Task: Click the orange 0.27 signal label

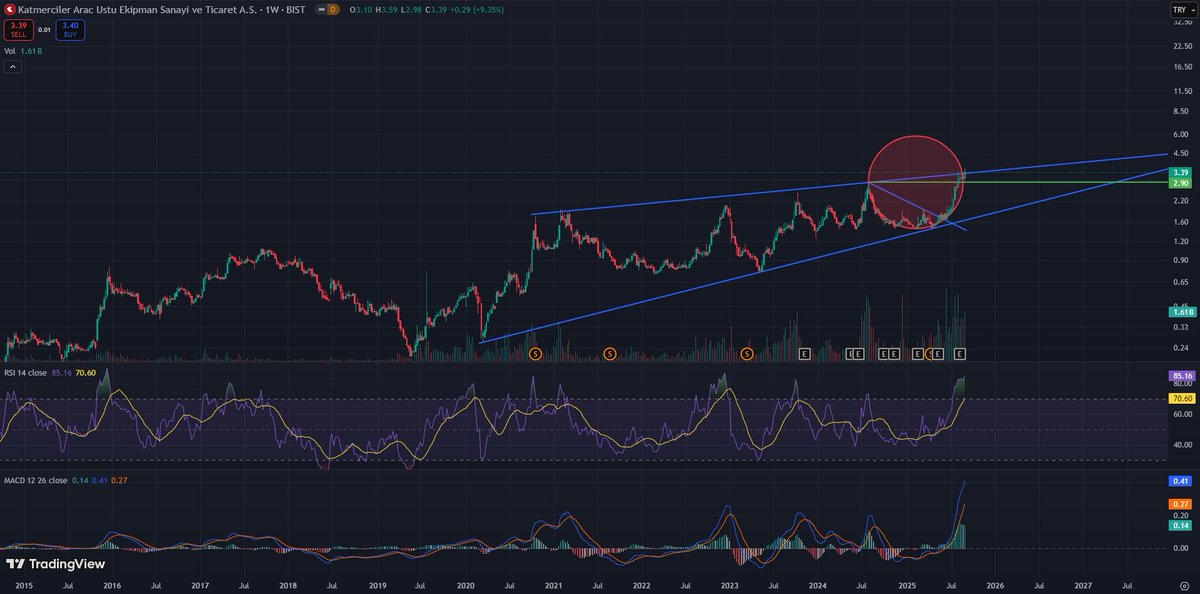Action: (1180, 504)
